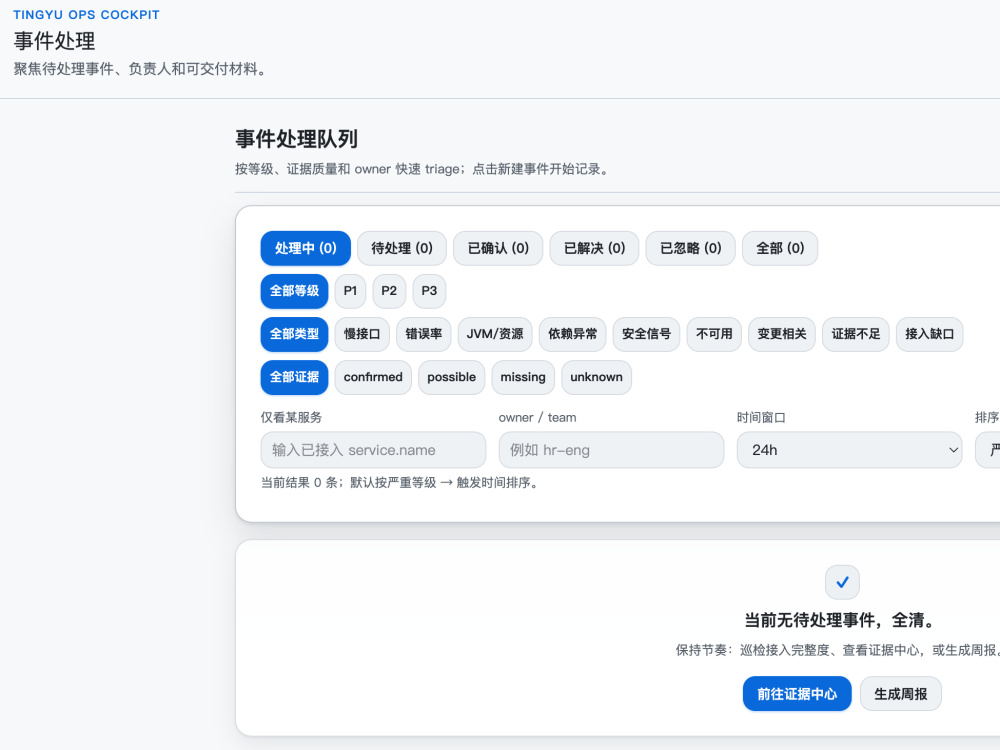Show 已确认 (0) events
The height and width of the screenshot is (750, 1000).
[x=498, y=248]
